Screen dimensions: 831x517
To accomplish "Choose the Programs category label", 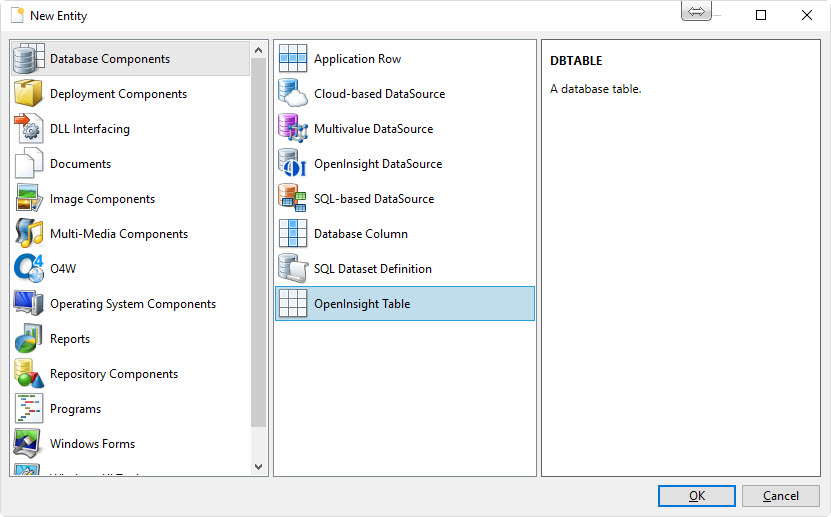I will point(75,408).
